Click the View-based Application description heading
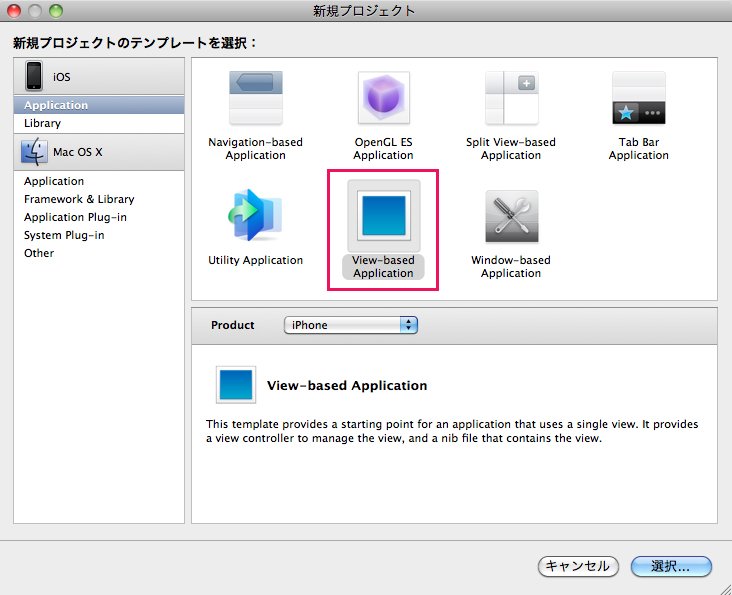Viewport: 732px width, 595px height. 347,385
